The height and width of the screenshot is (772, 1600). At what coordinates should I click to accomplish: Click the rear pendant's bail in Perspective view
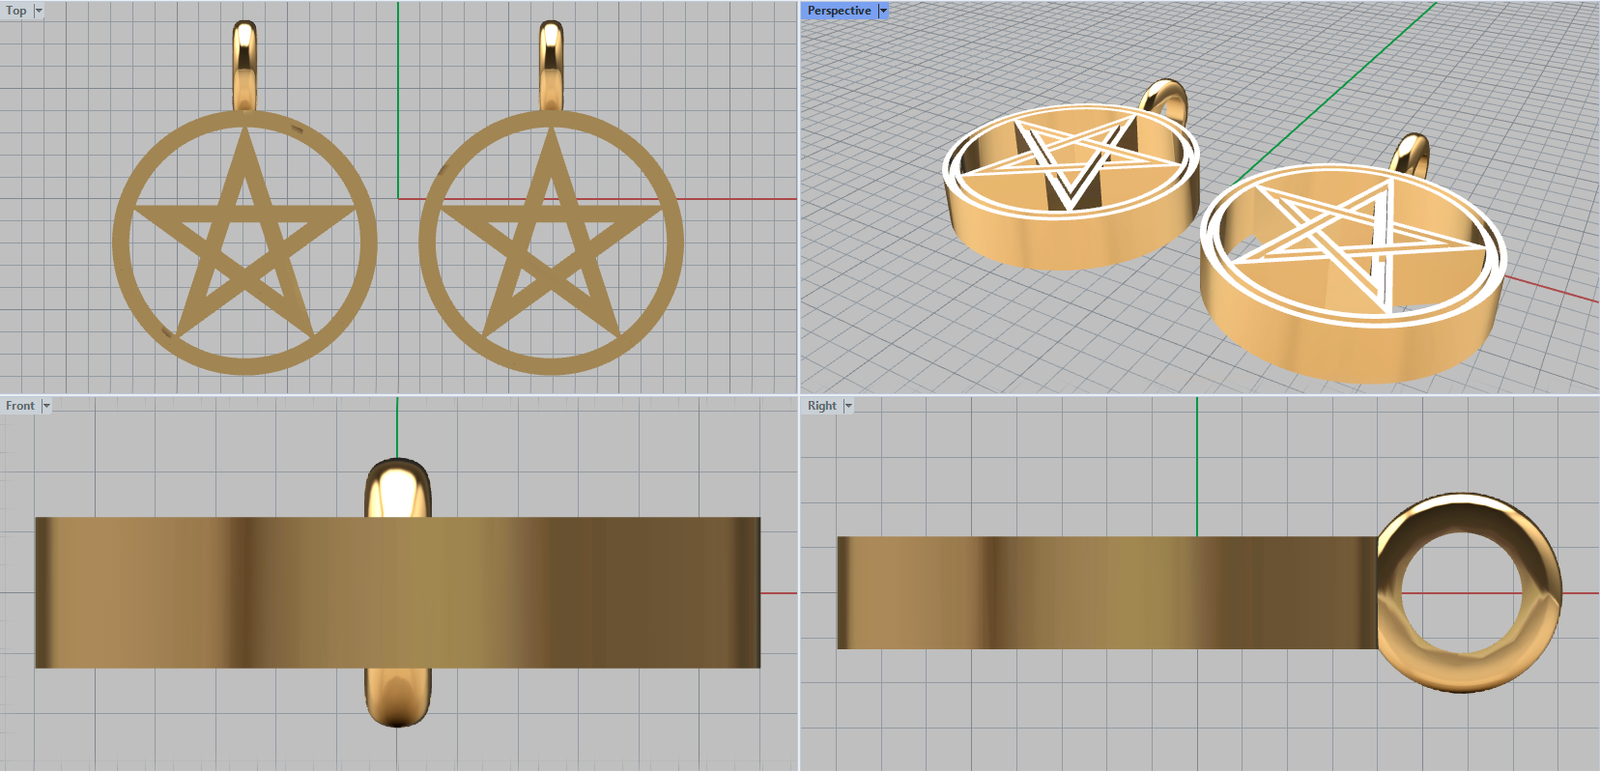1175,95
